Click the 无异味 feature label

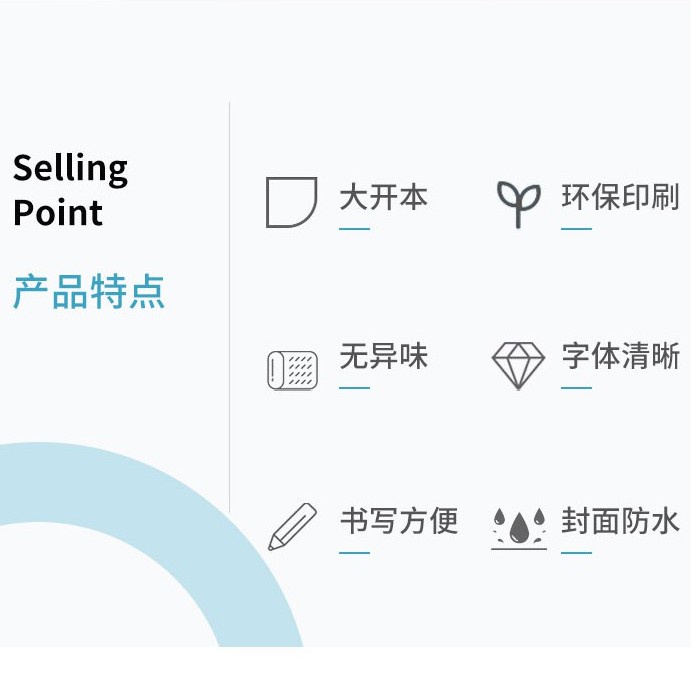pyautogui.click(x=383, y=356)
